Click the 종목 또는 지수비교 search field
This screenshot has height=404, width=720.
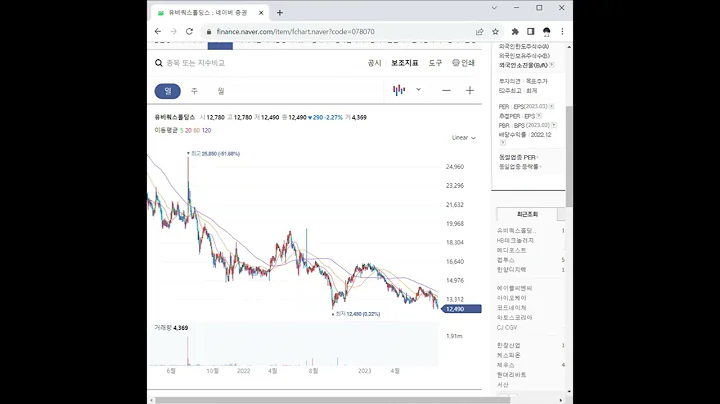pos(196,63)
